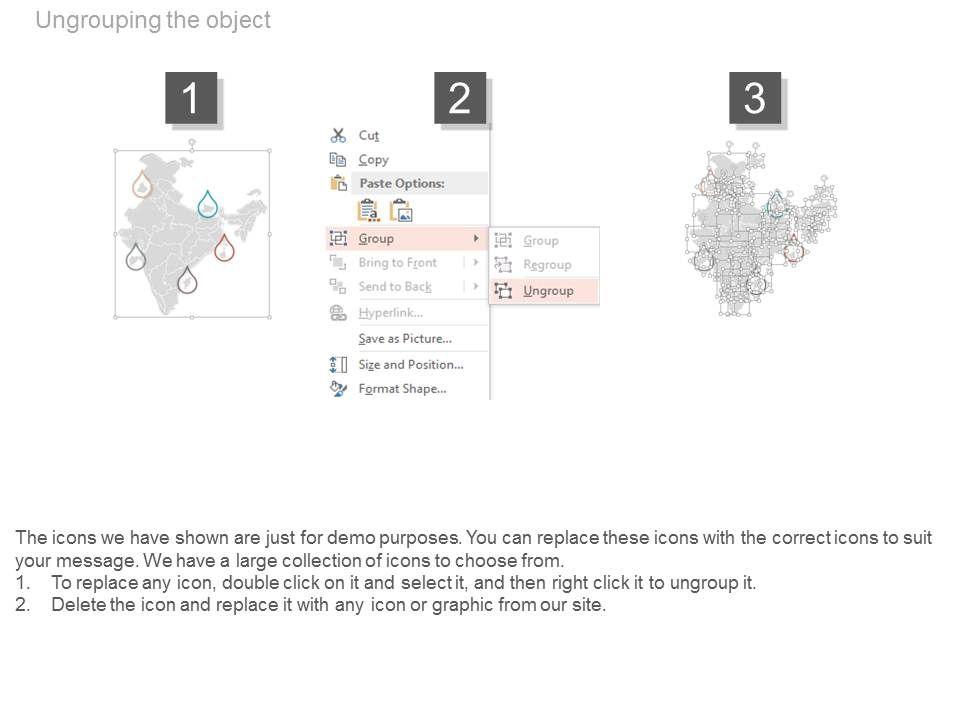This screenshot has width=960, height=720.
Task: Click the Cut scissors icon
Action: click(x=338, y=135)
